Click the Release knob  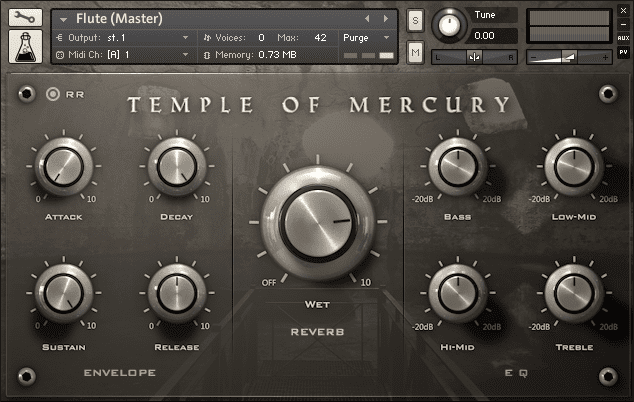pos(177,293)
